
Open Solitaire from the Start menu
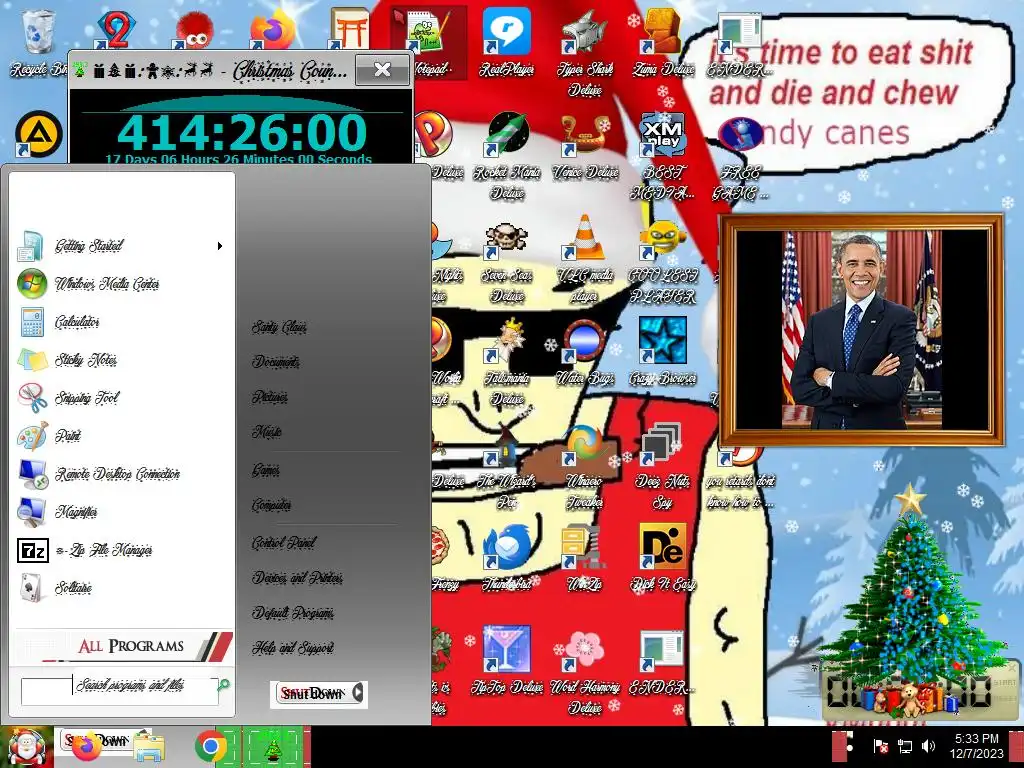point(121,588)
